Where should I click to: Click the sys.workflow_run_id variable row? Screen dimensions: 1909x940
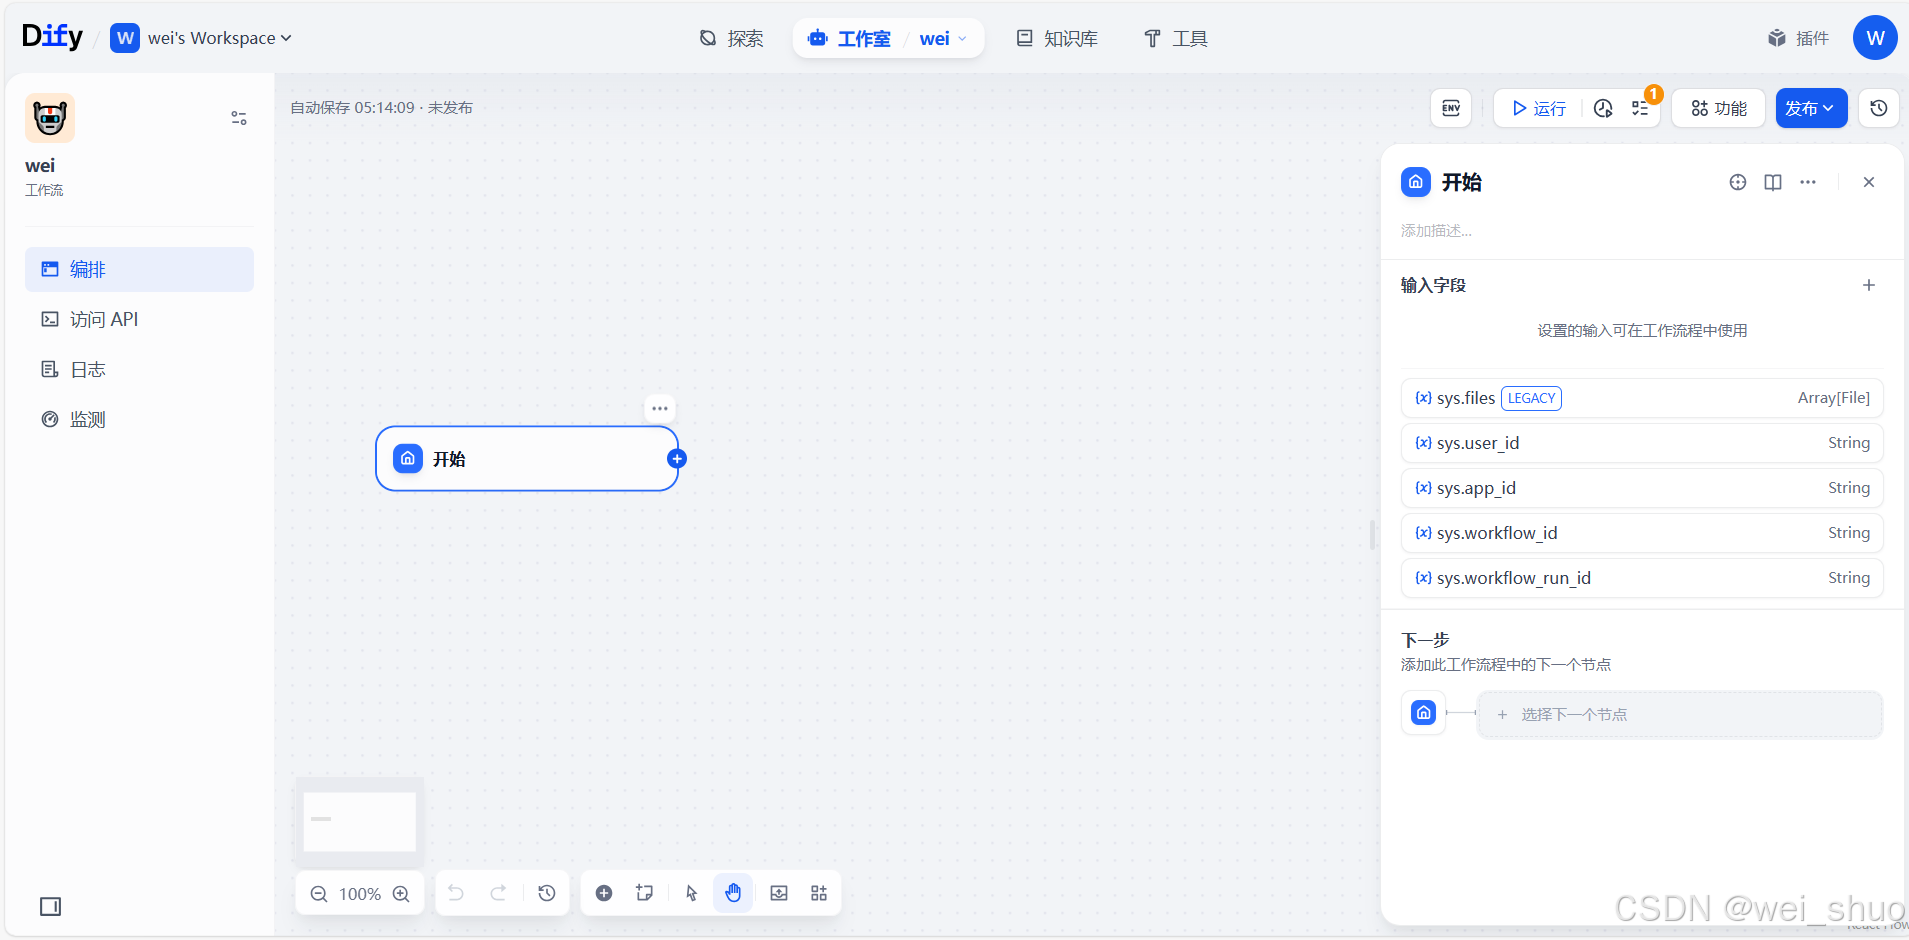(1642, 578)
